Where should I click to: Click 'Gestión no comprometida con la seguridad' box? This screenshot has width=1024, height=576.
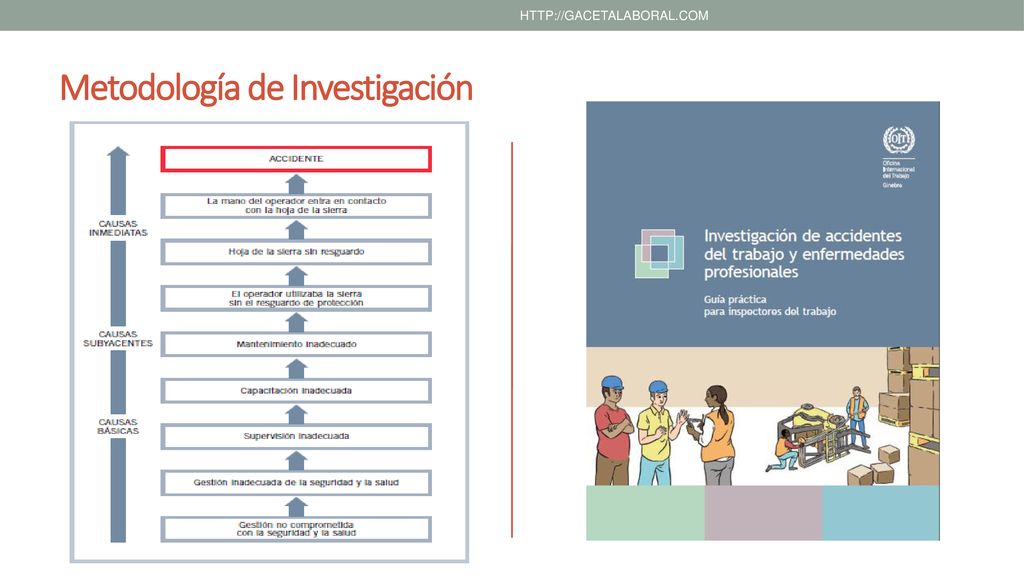(x=296, y=529)
